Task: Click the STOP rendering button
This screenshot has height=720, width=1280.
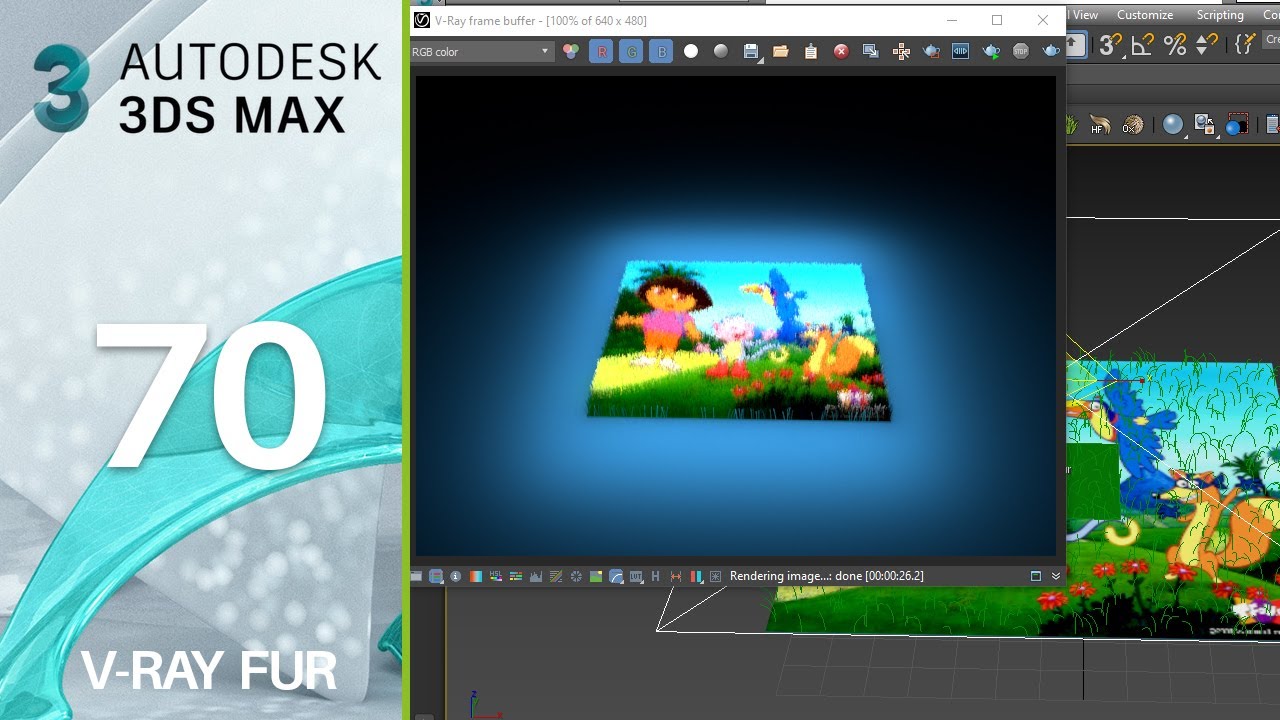Action: click(x=1021, y=51)
